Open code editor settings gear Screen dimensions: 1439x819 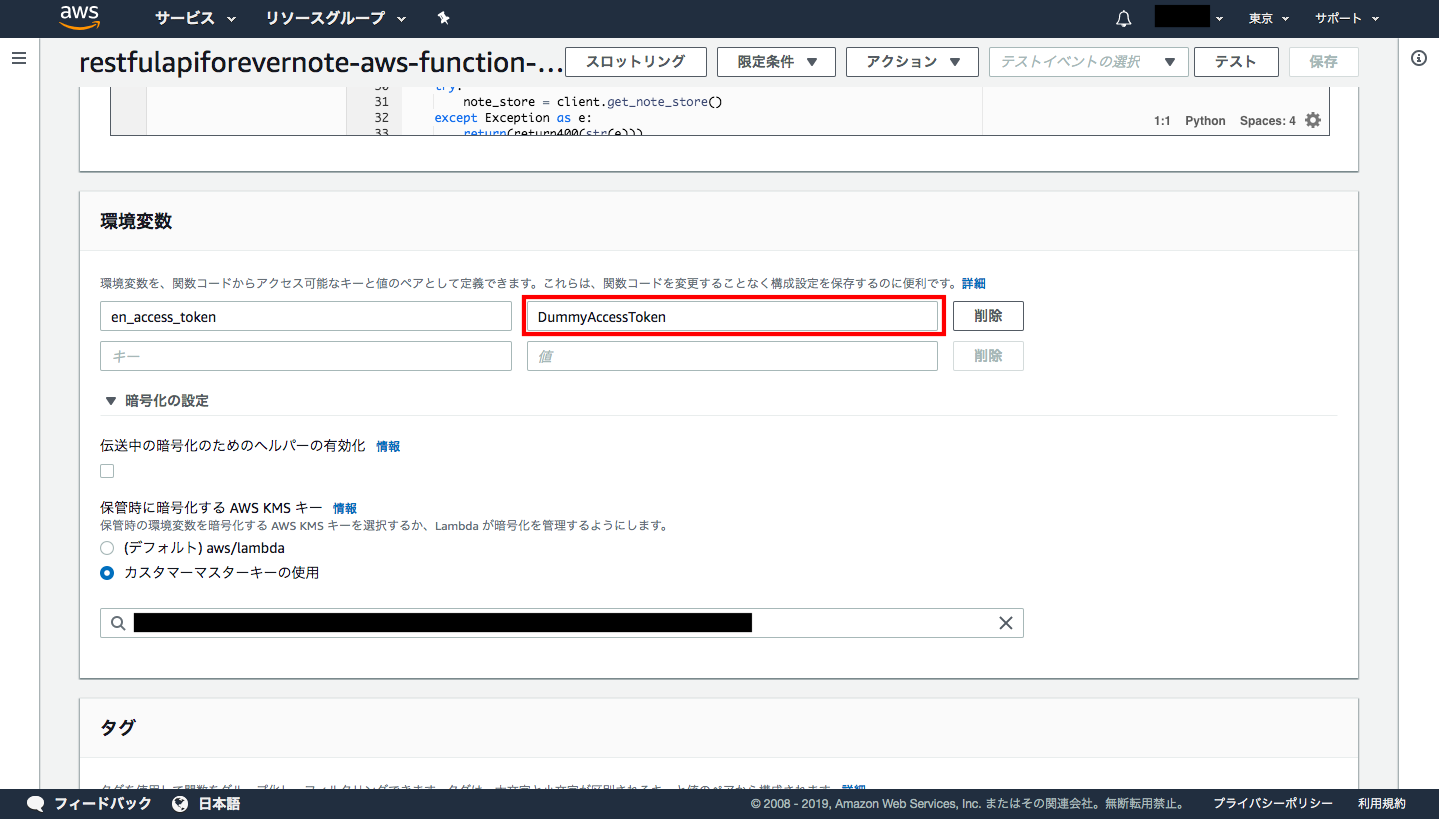(x=1313, y=120)
